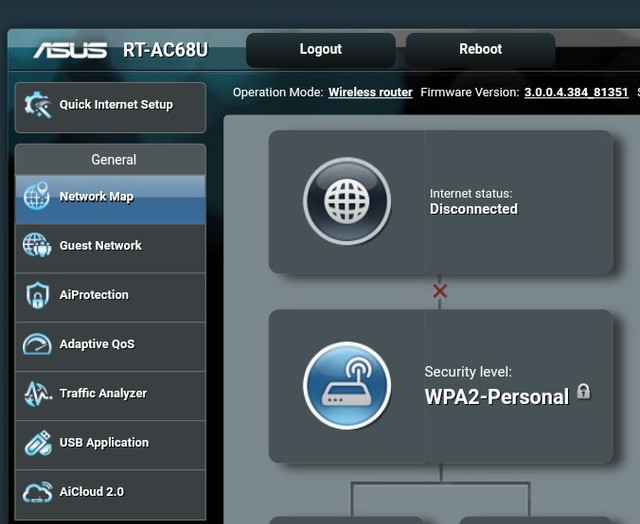The height and width of the screenshot is (524, 640).
Task: Click the Guest Network icon
Action: (x=37, y=245)
